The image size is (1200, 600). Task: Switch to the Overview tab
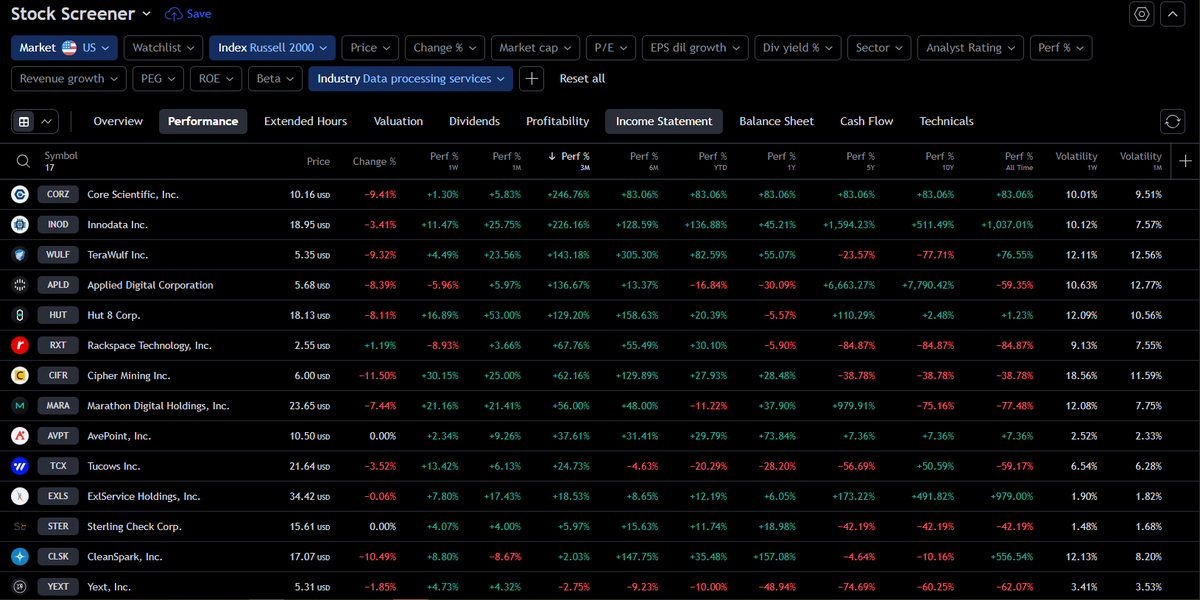[x=118, y=121]
